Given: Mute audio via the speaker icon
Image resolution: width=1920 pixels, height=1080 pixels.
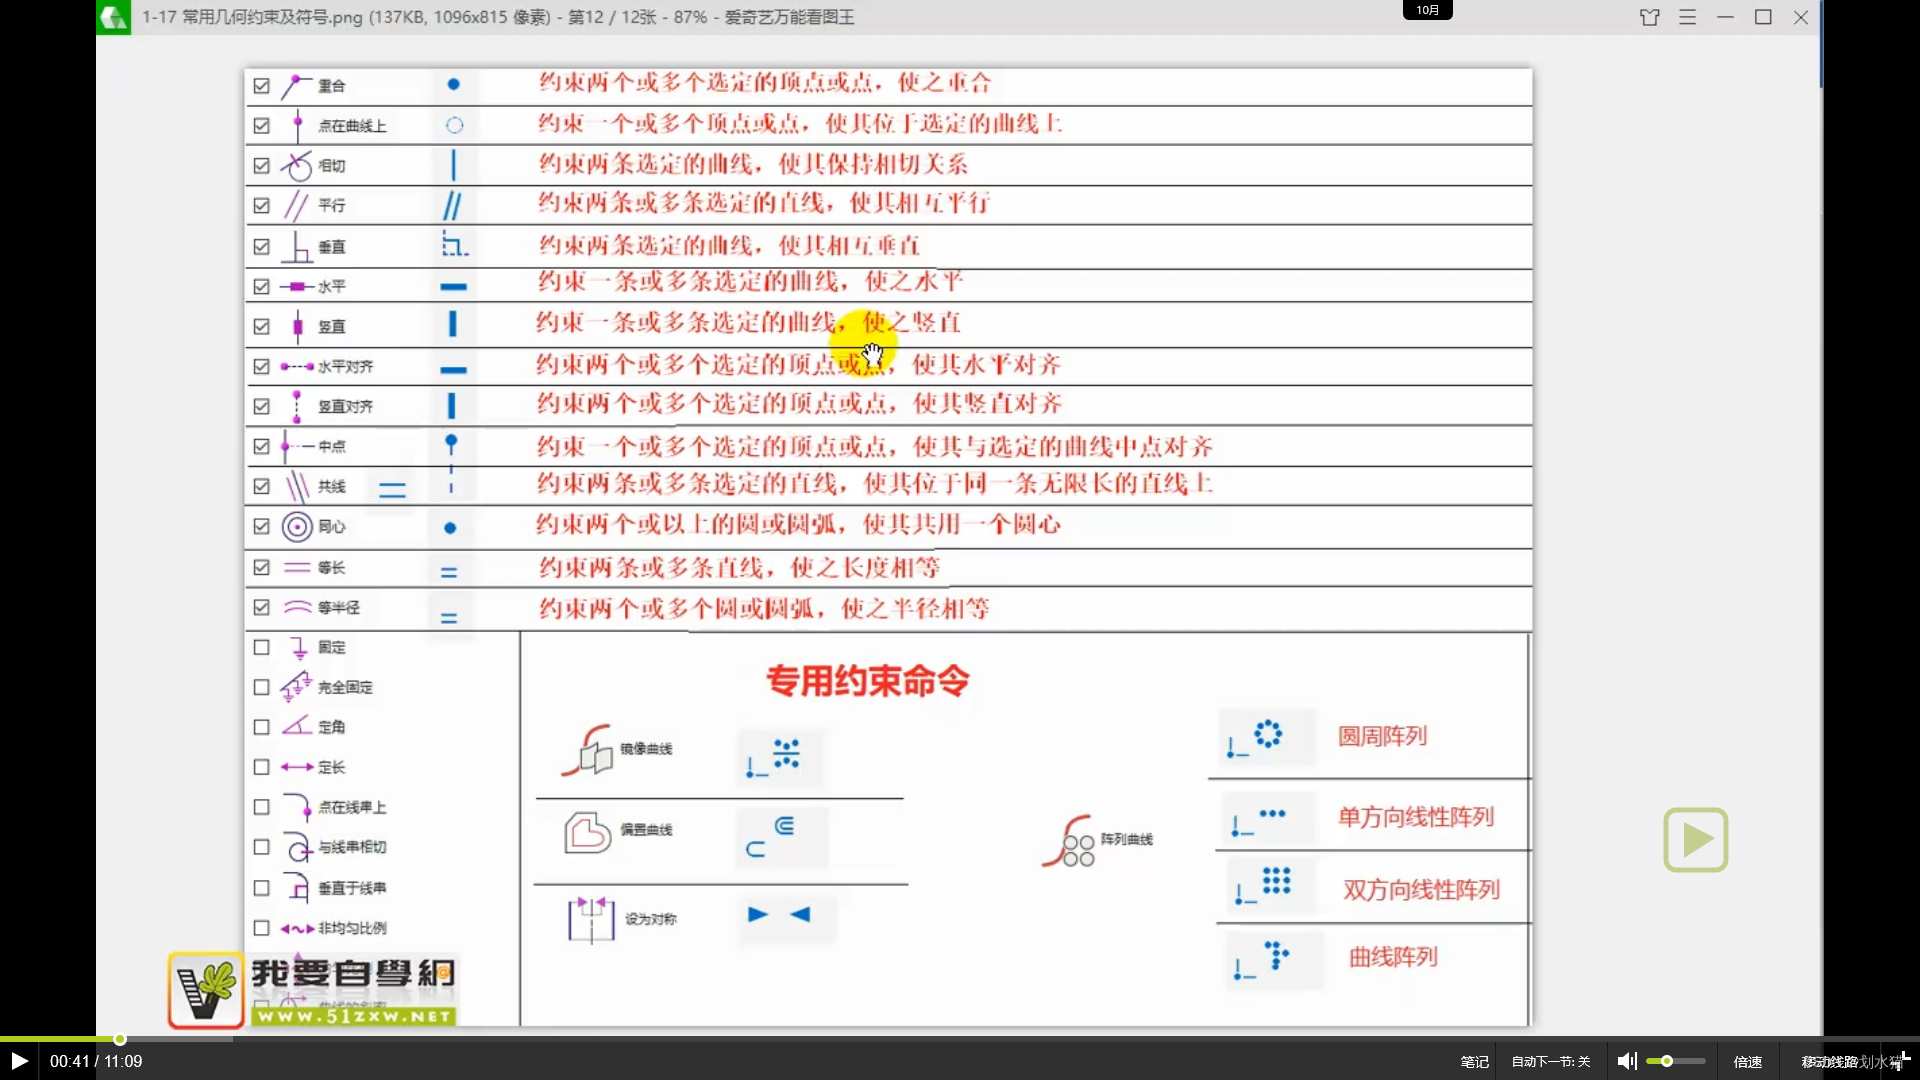Looking at the screenshot, I should click(x=1627, y=1060).
